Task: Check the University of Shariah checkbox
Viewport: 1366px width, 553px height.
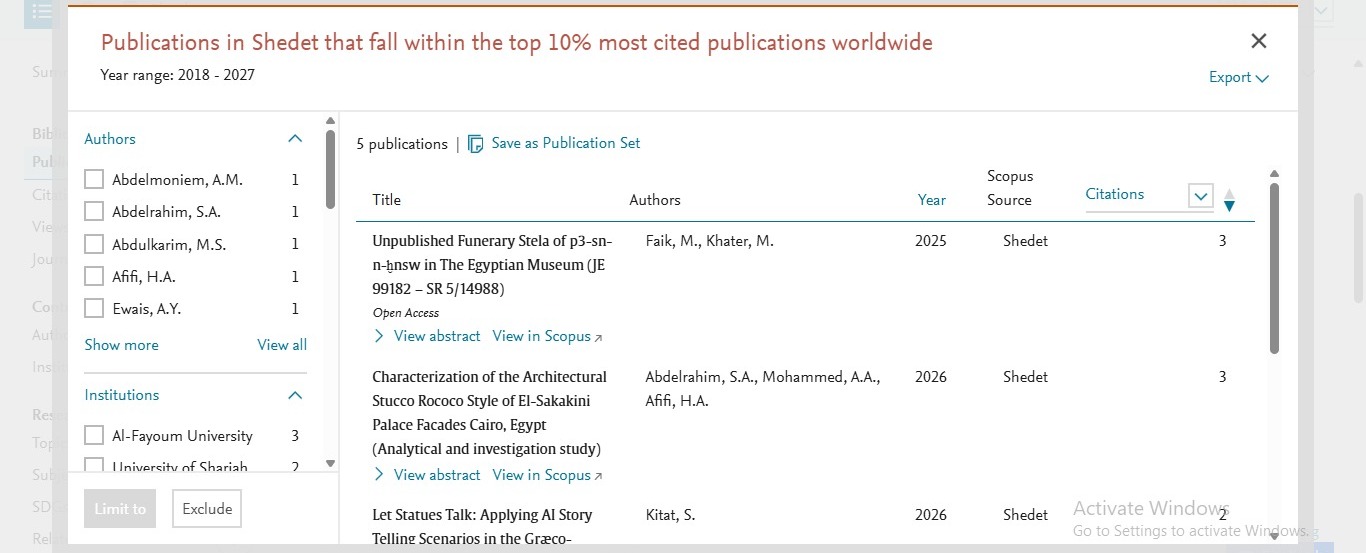Action: 94,465
